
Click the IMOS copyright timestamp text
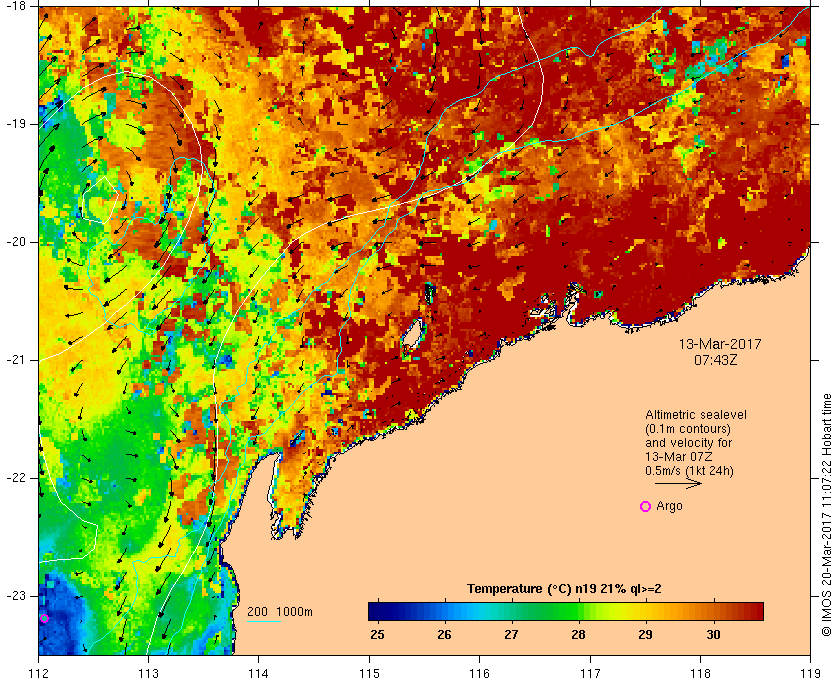826,515
